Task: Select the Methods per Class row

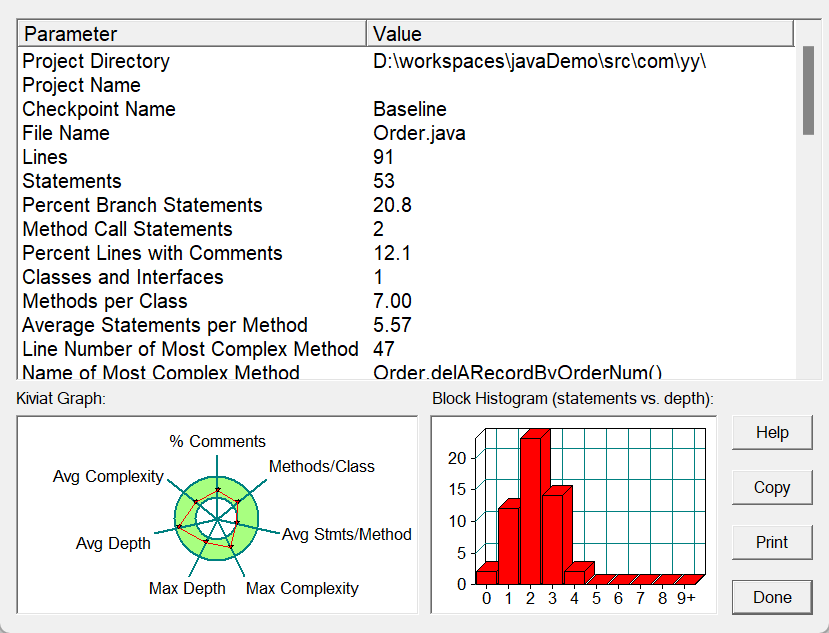Action: coord(105,301)
